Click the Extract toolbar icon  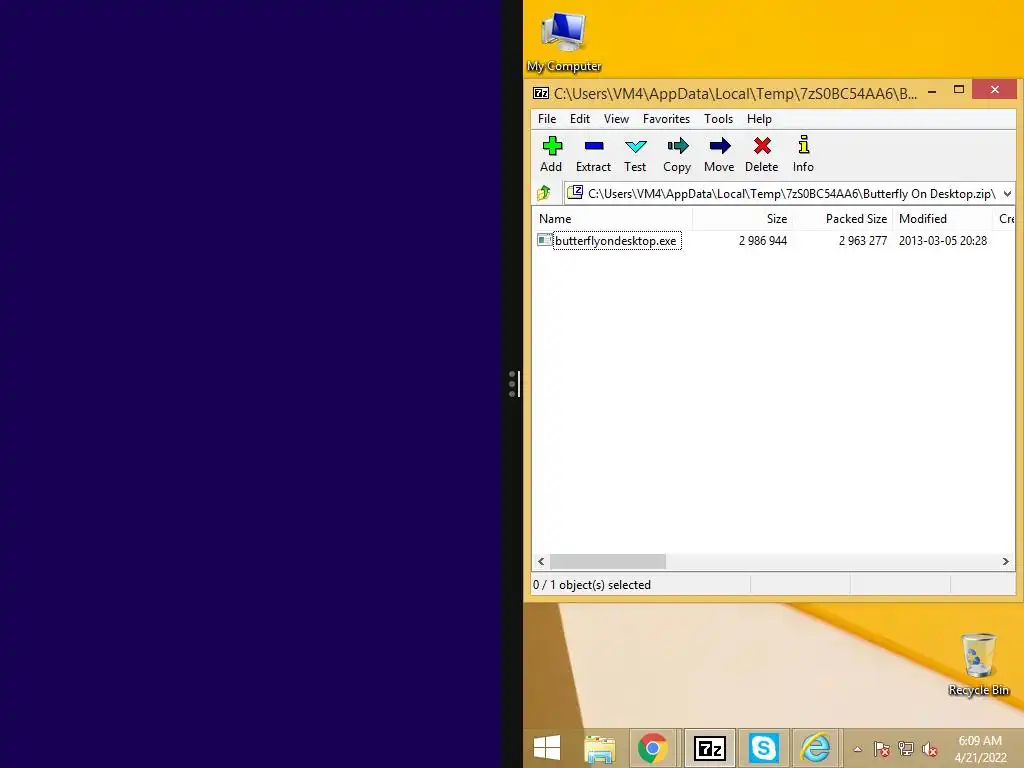(594, 154)
